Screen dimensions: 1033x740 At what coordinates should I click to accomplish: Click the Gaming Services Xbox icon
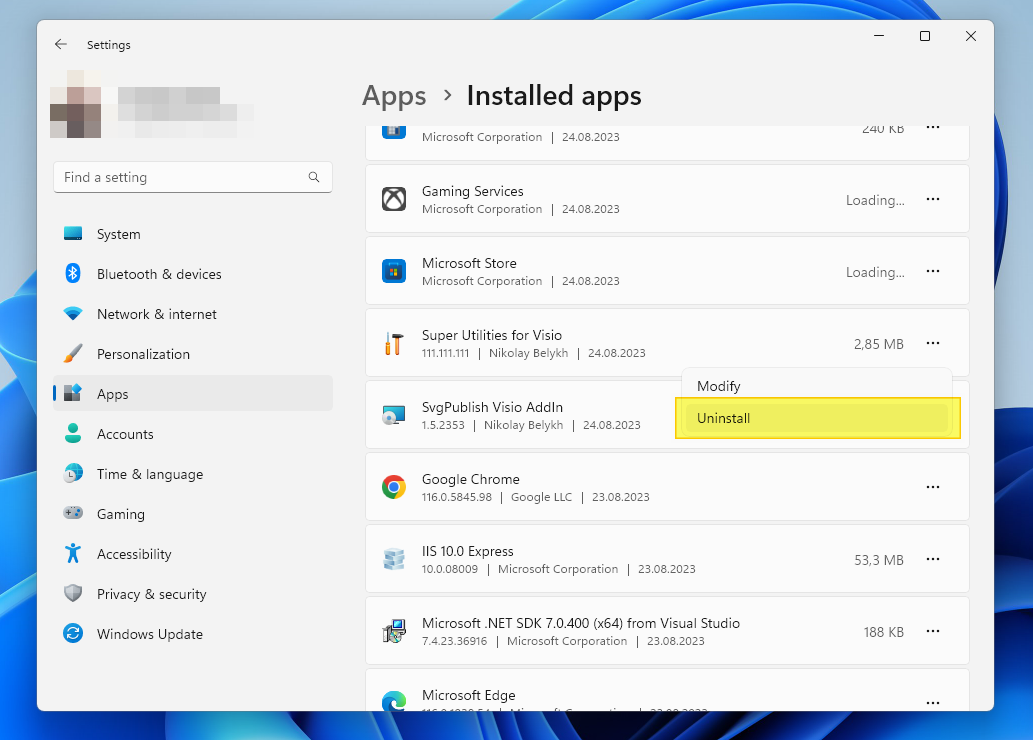click(394, 199)
